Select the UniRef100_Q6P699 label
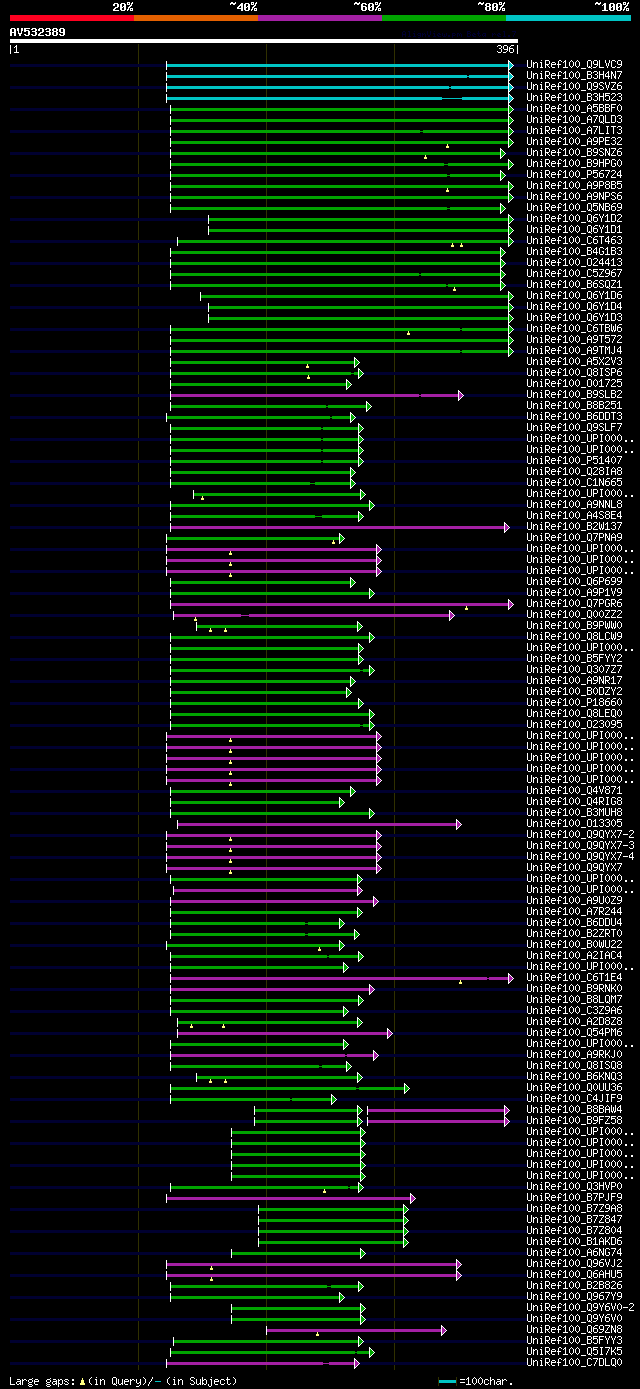The height and width of the screenshot is (1389, 640). point(574,581)
